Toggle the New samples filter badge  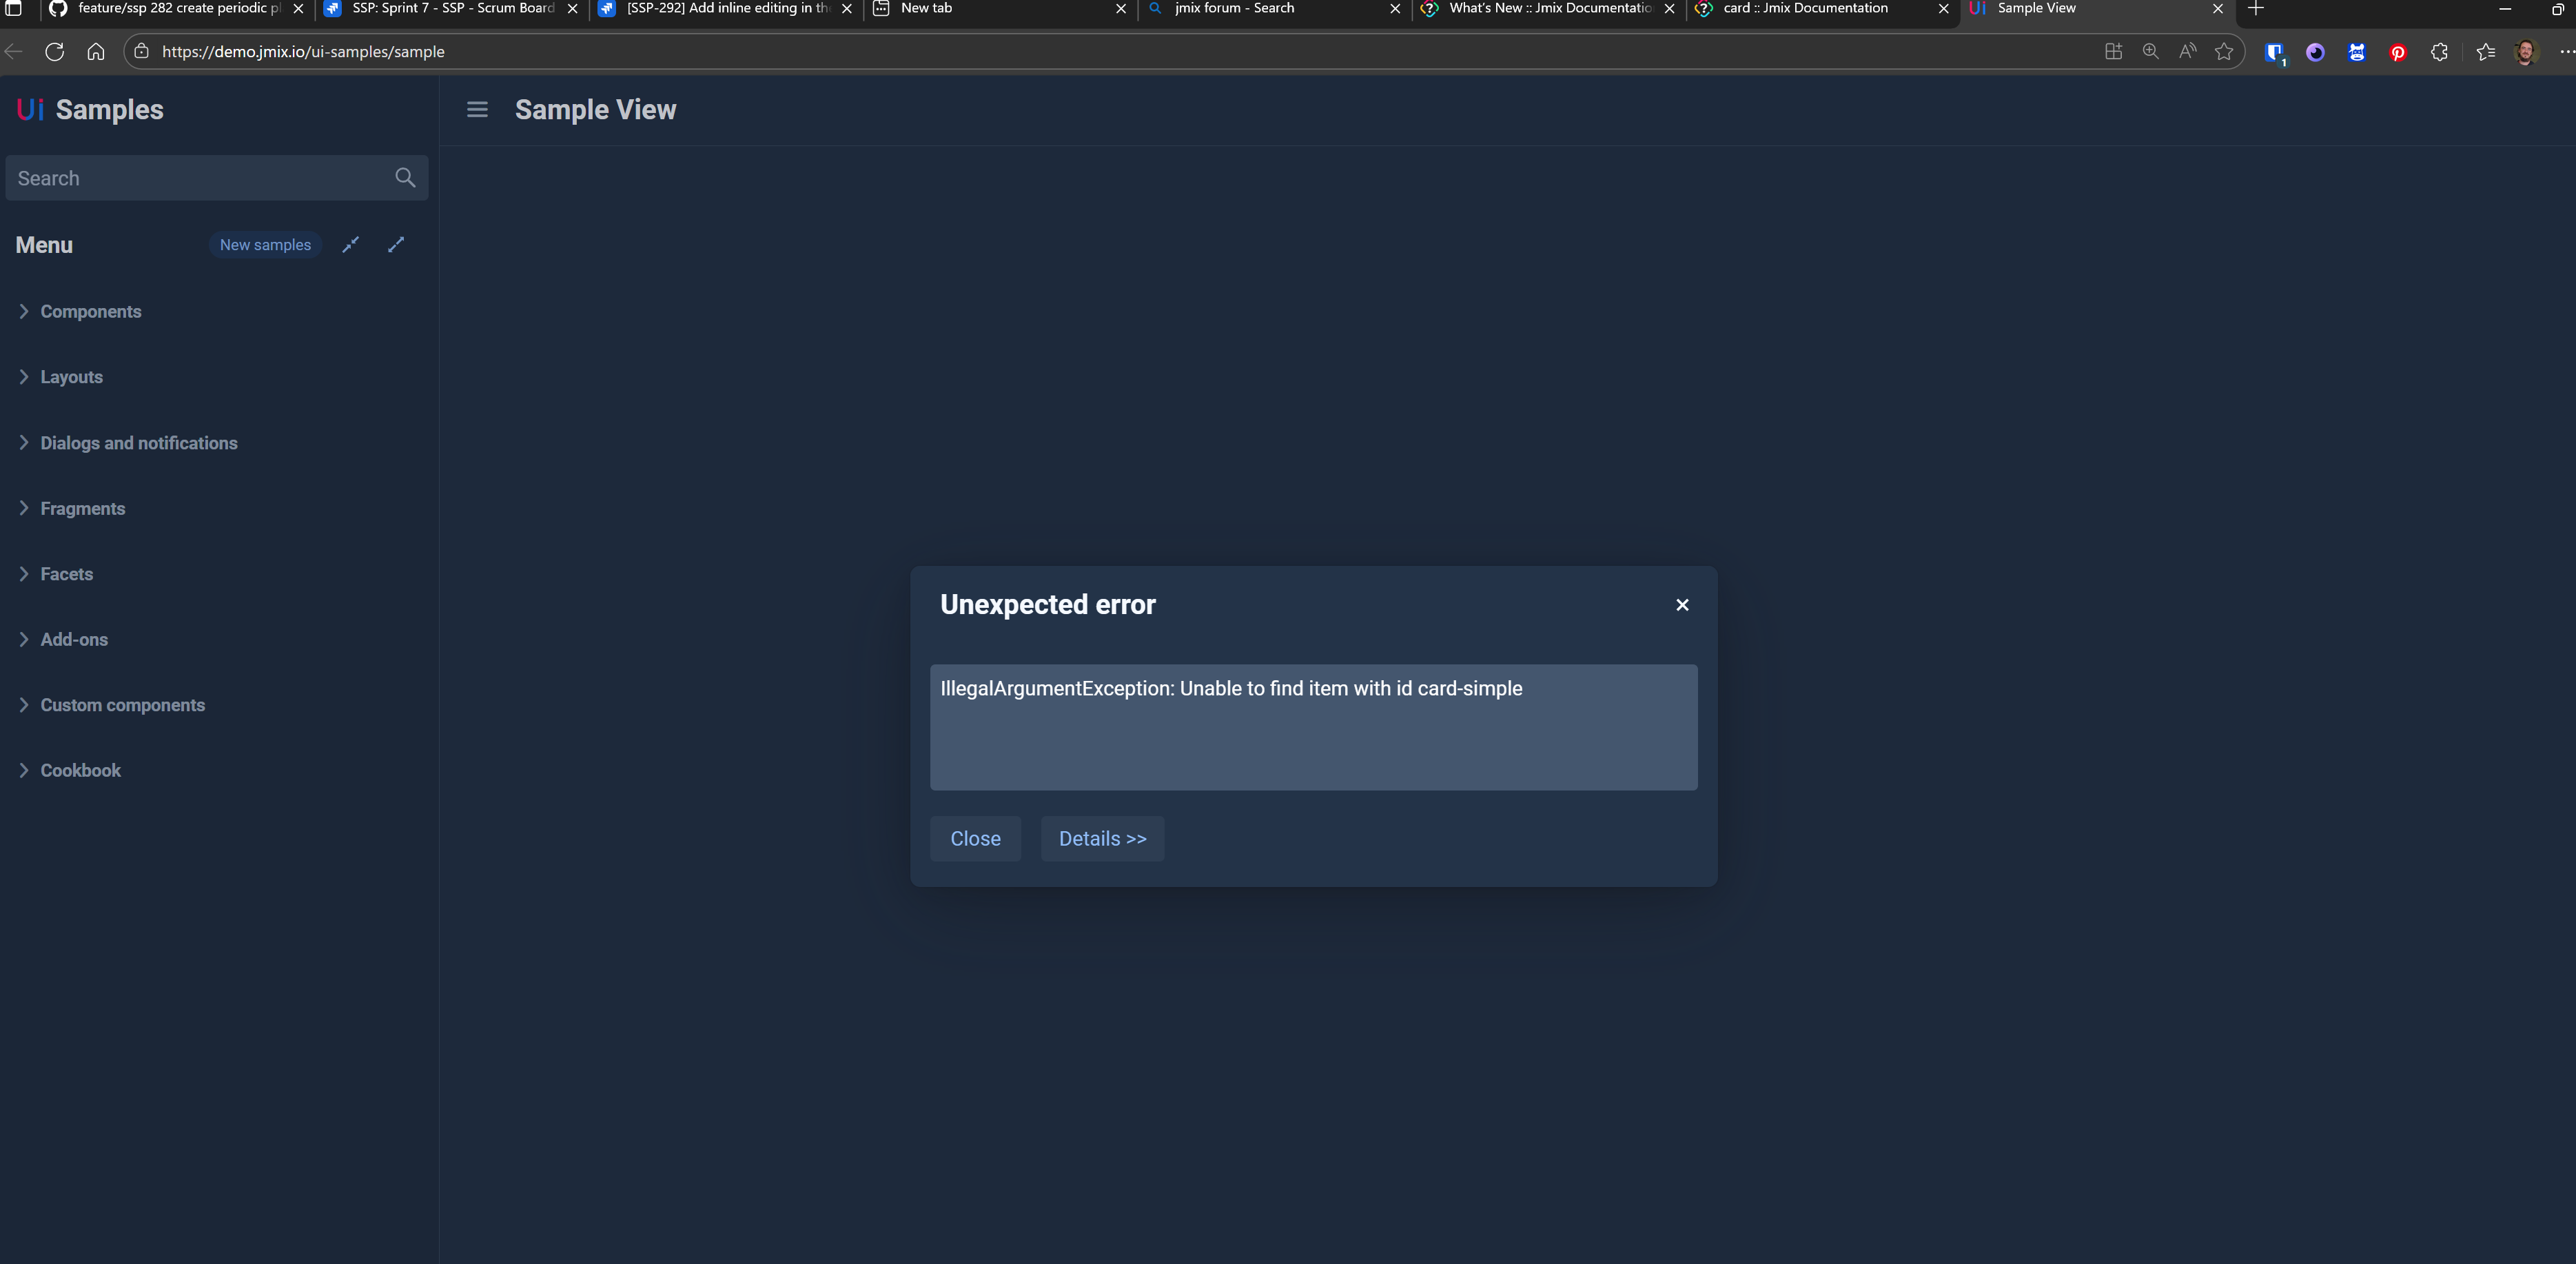pos(265,245)
